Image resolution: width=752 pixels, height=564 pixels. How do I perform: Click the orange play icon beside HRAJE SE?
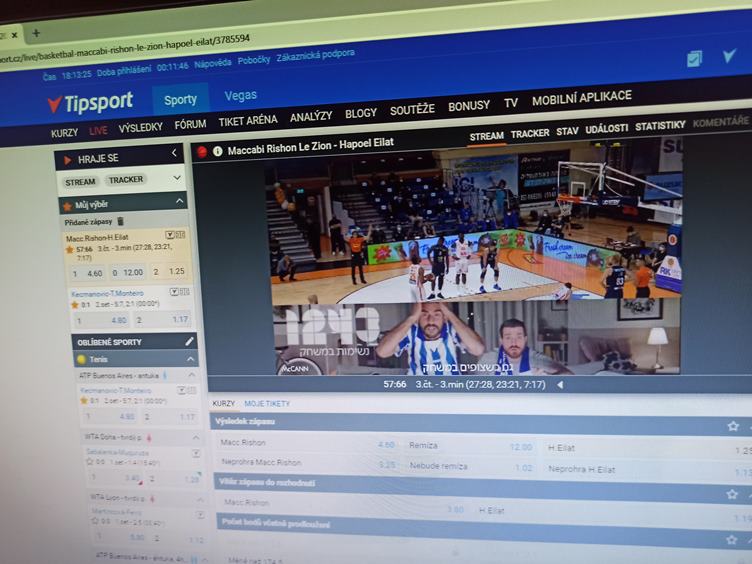68,160
